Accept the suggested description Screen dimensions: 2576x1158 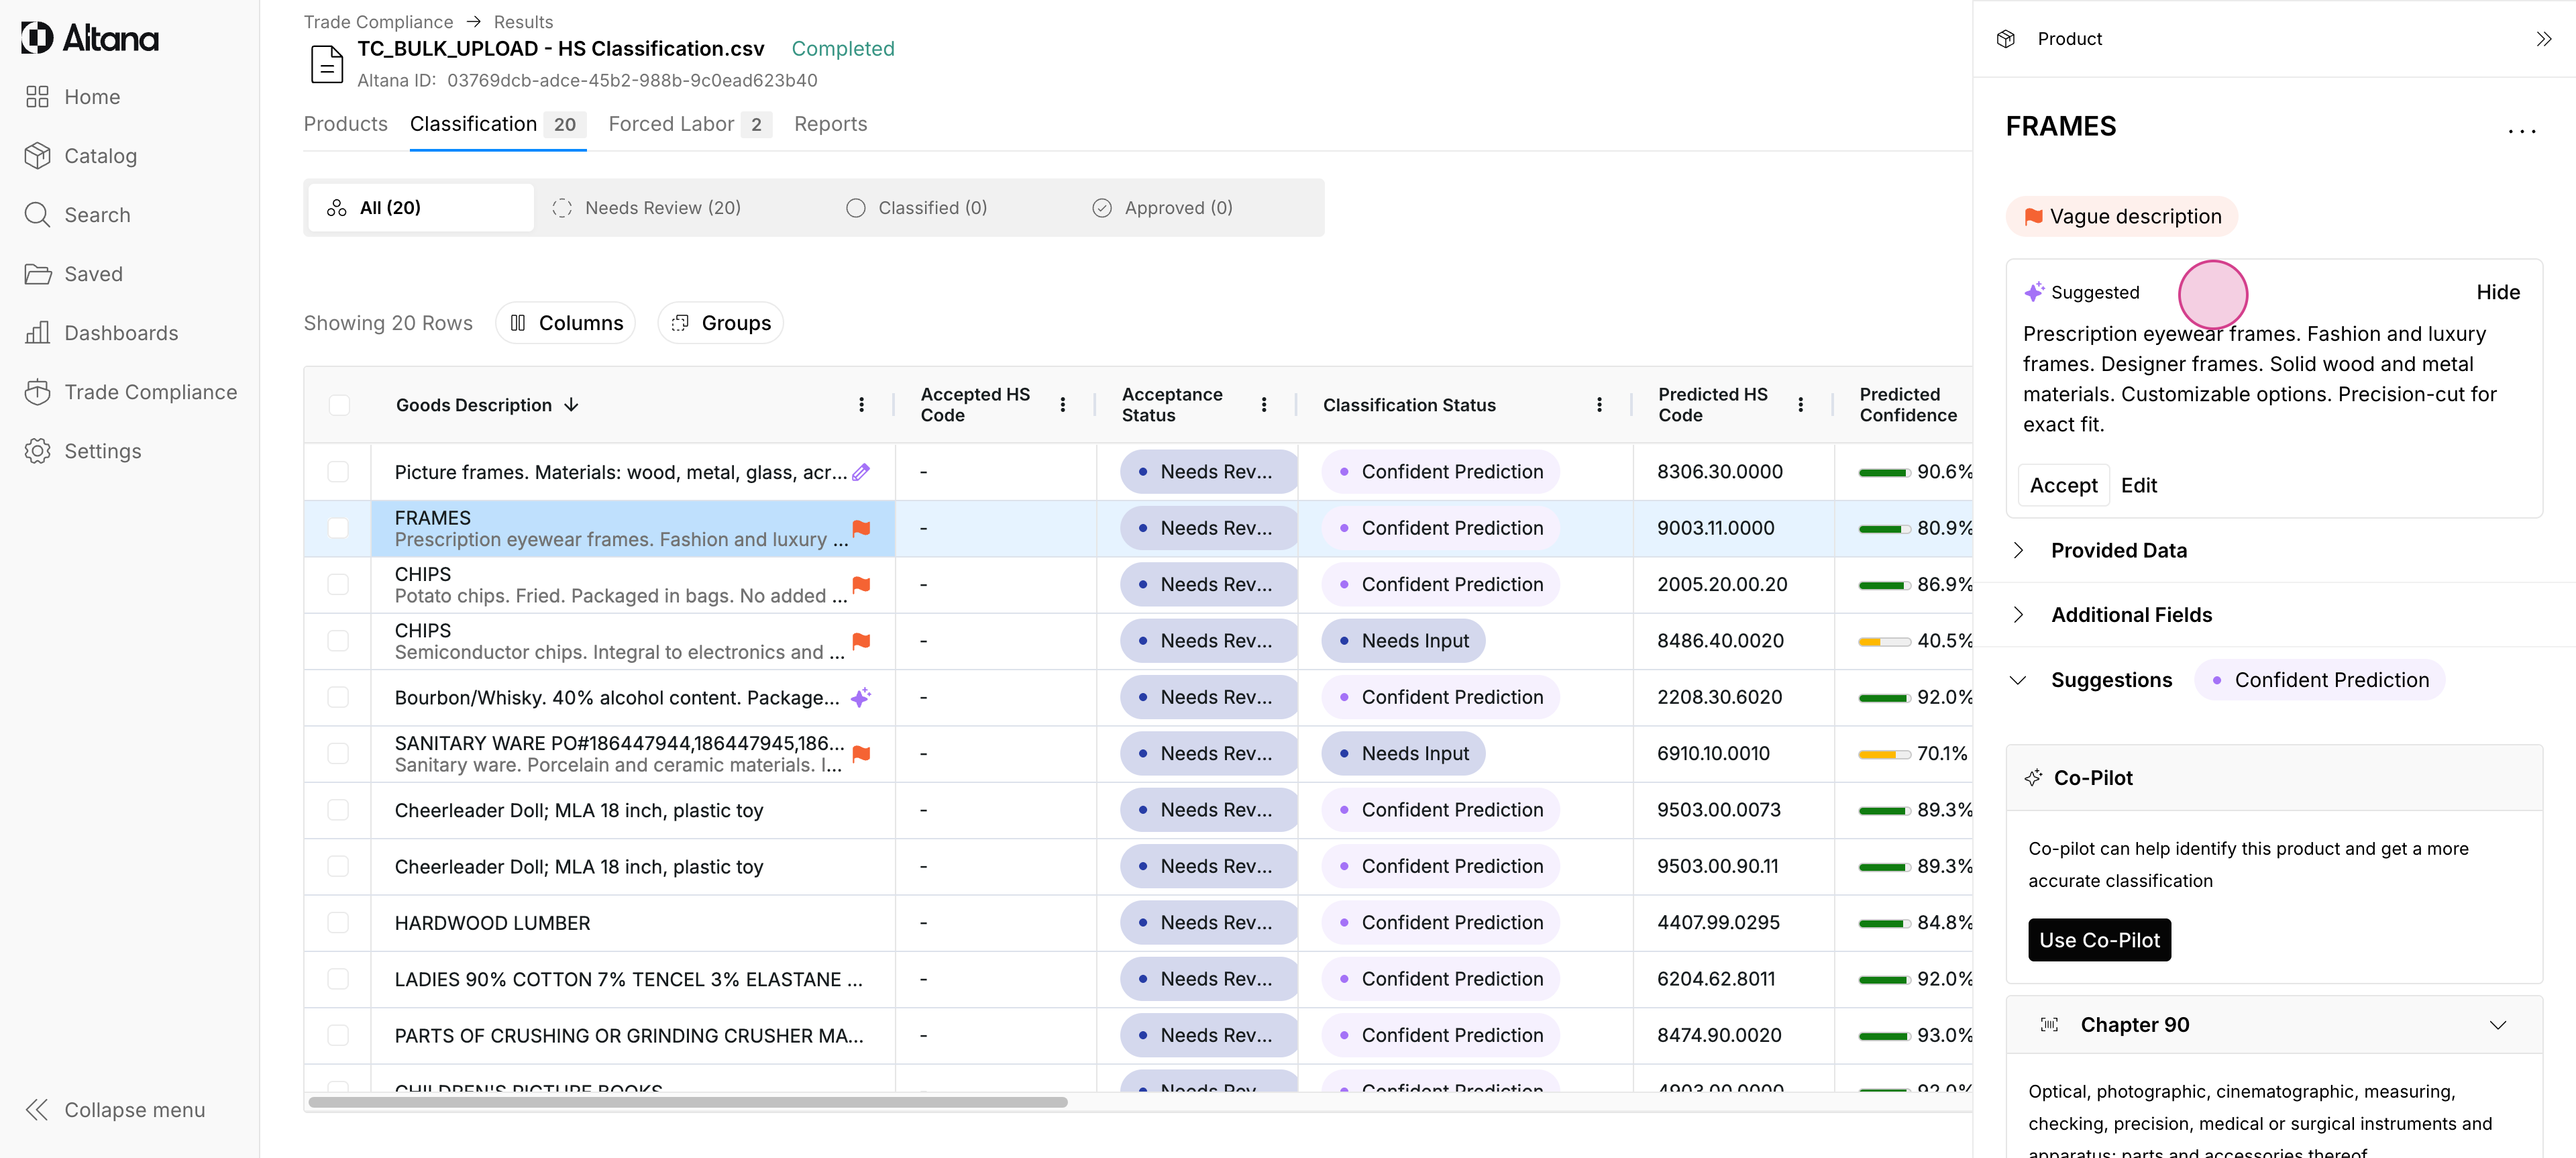click(2063, 485)
